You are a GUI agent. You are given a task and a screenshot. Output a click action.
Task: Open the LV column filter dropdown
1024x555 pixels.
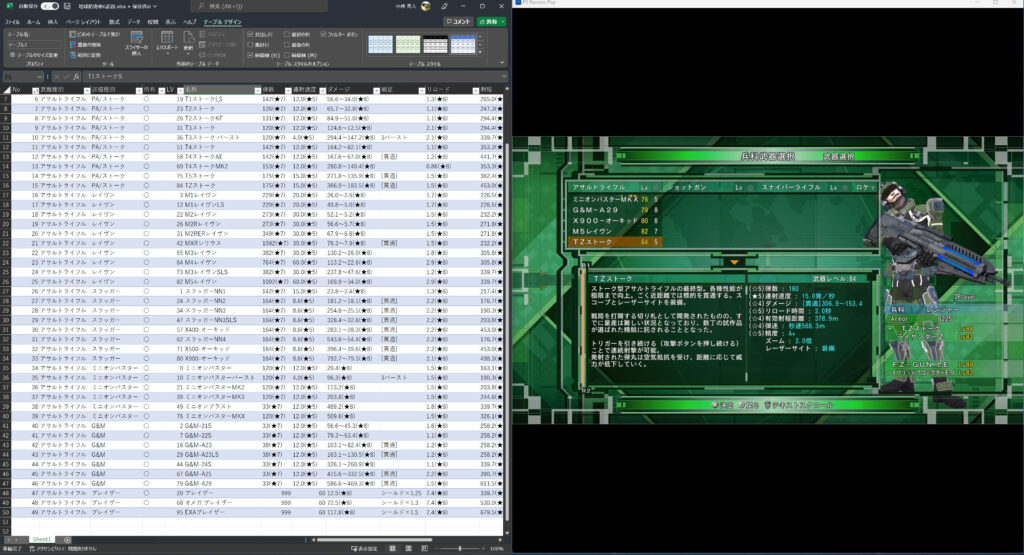pyautogui.click(x=180, y=90)
